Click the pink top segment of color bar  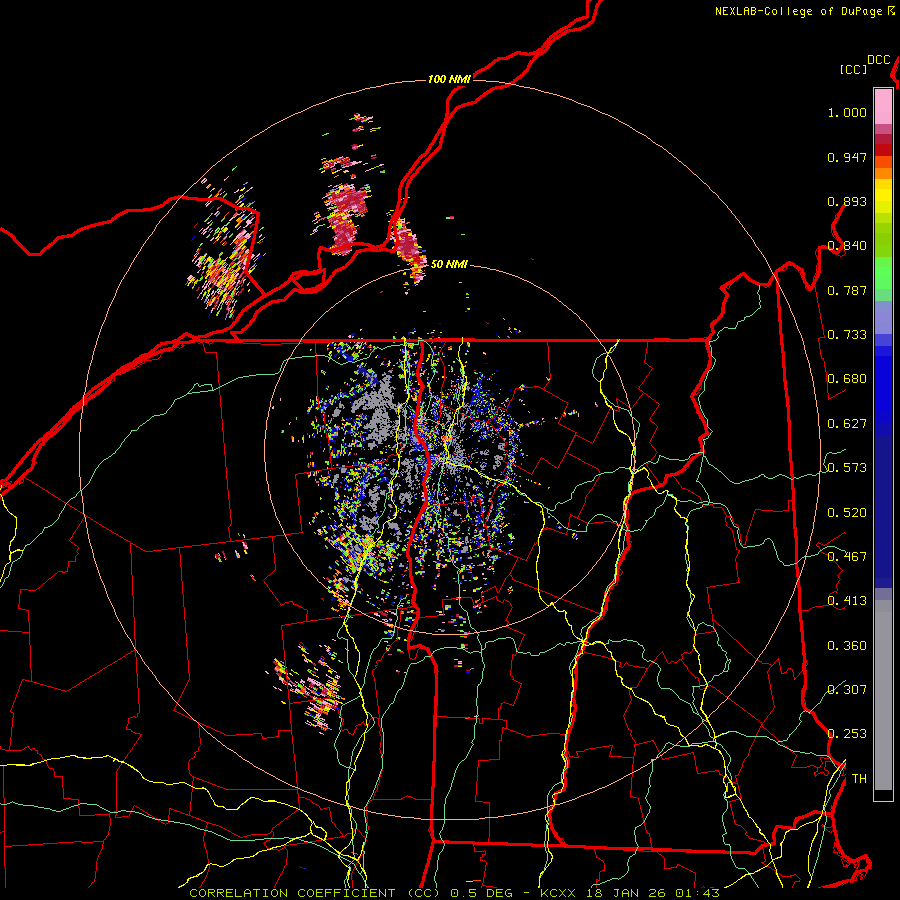tap(883, 106)
